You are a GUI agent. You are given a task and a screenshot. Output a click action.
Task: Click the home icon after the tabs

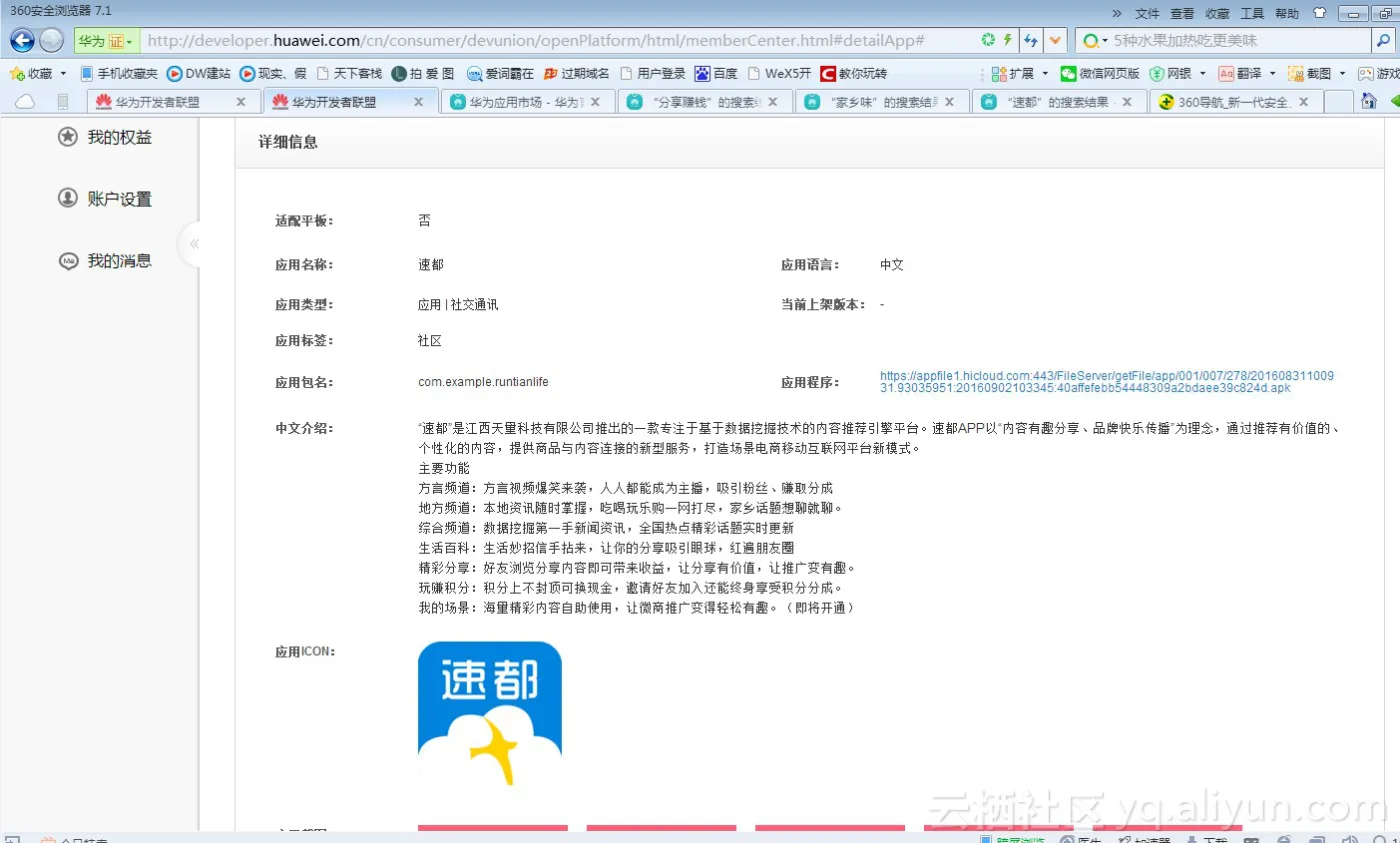pos(1369,101)
